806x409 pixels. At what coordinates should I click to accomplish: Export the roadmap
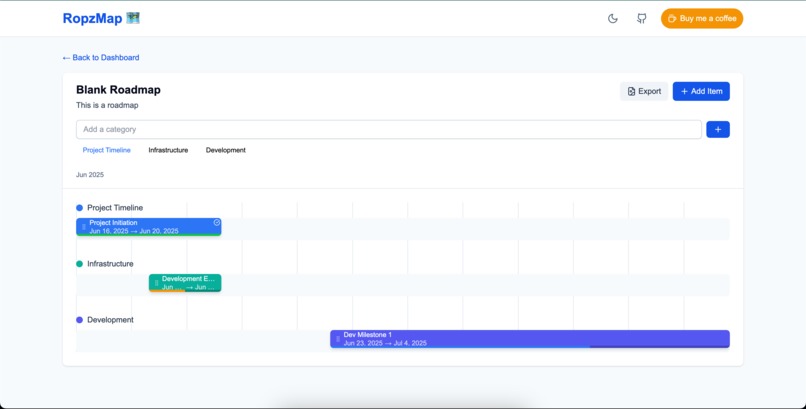click(x=644, y=91)
